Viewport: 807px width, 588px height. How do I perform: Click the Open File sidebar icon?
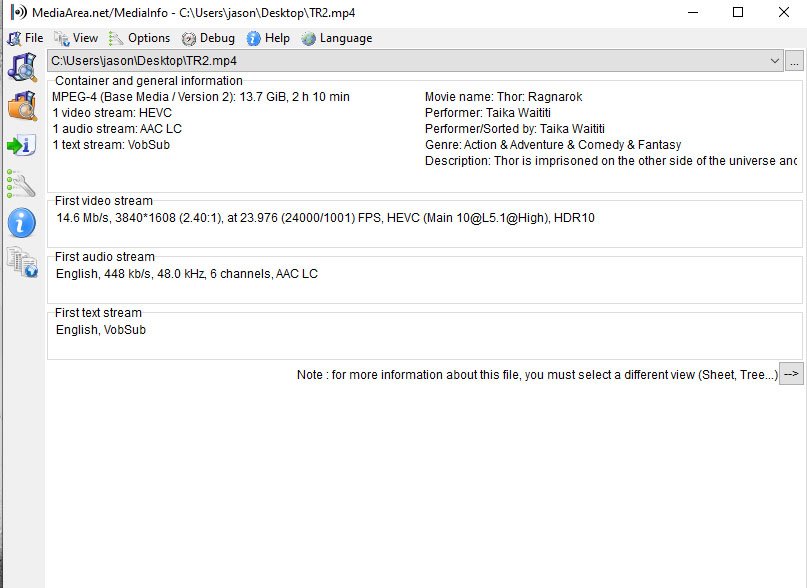(22, 67)
